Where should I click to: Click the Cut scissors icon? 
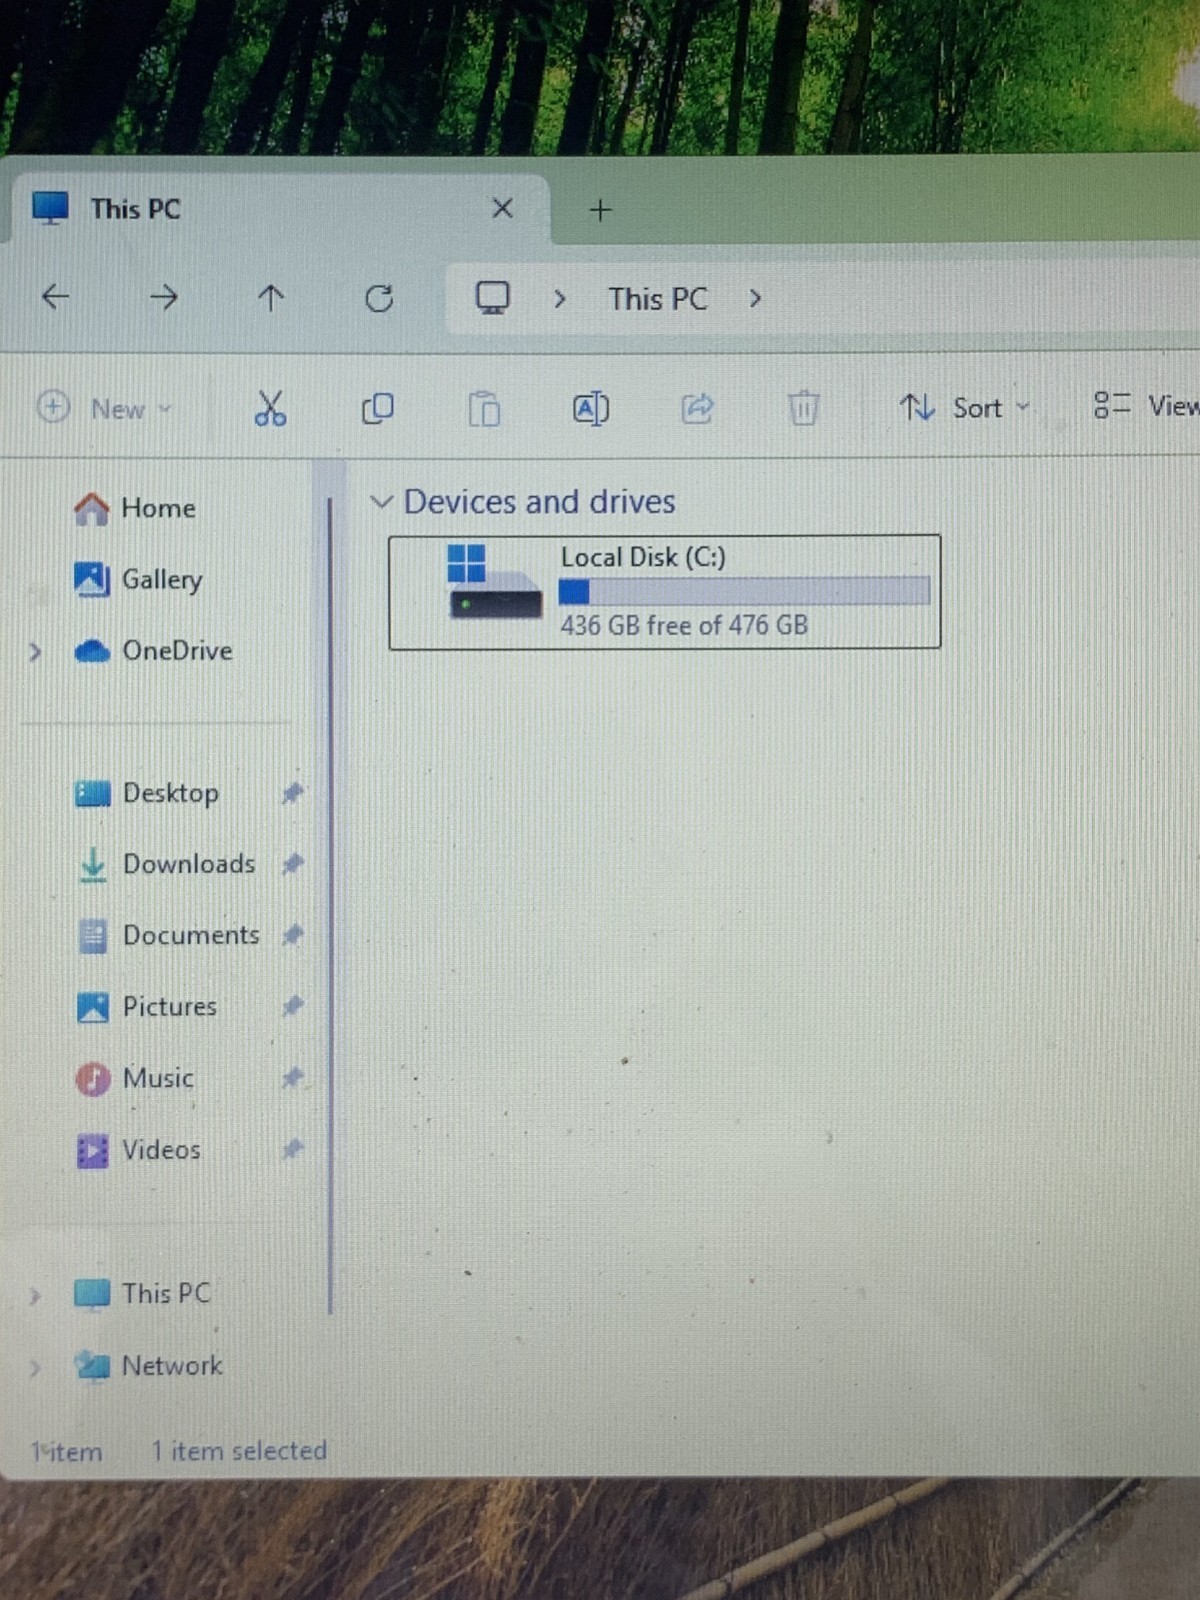point(270,408)
